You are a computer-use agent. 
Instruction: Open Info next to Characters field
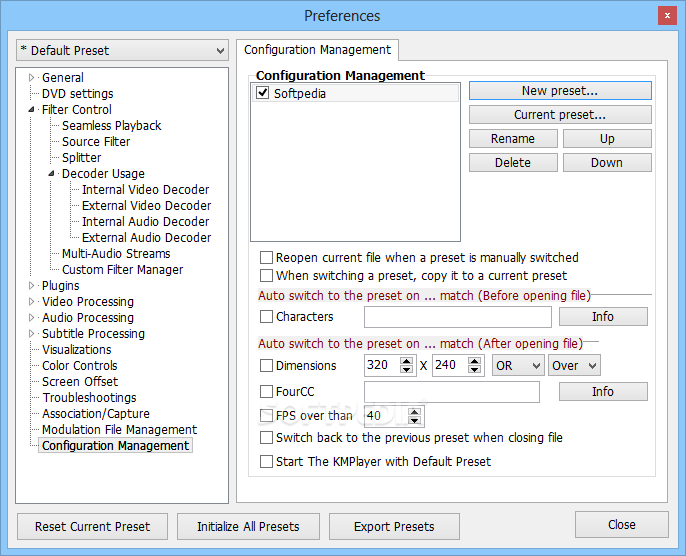pos(603,316)
